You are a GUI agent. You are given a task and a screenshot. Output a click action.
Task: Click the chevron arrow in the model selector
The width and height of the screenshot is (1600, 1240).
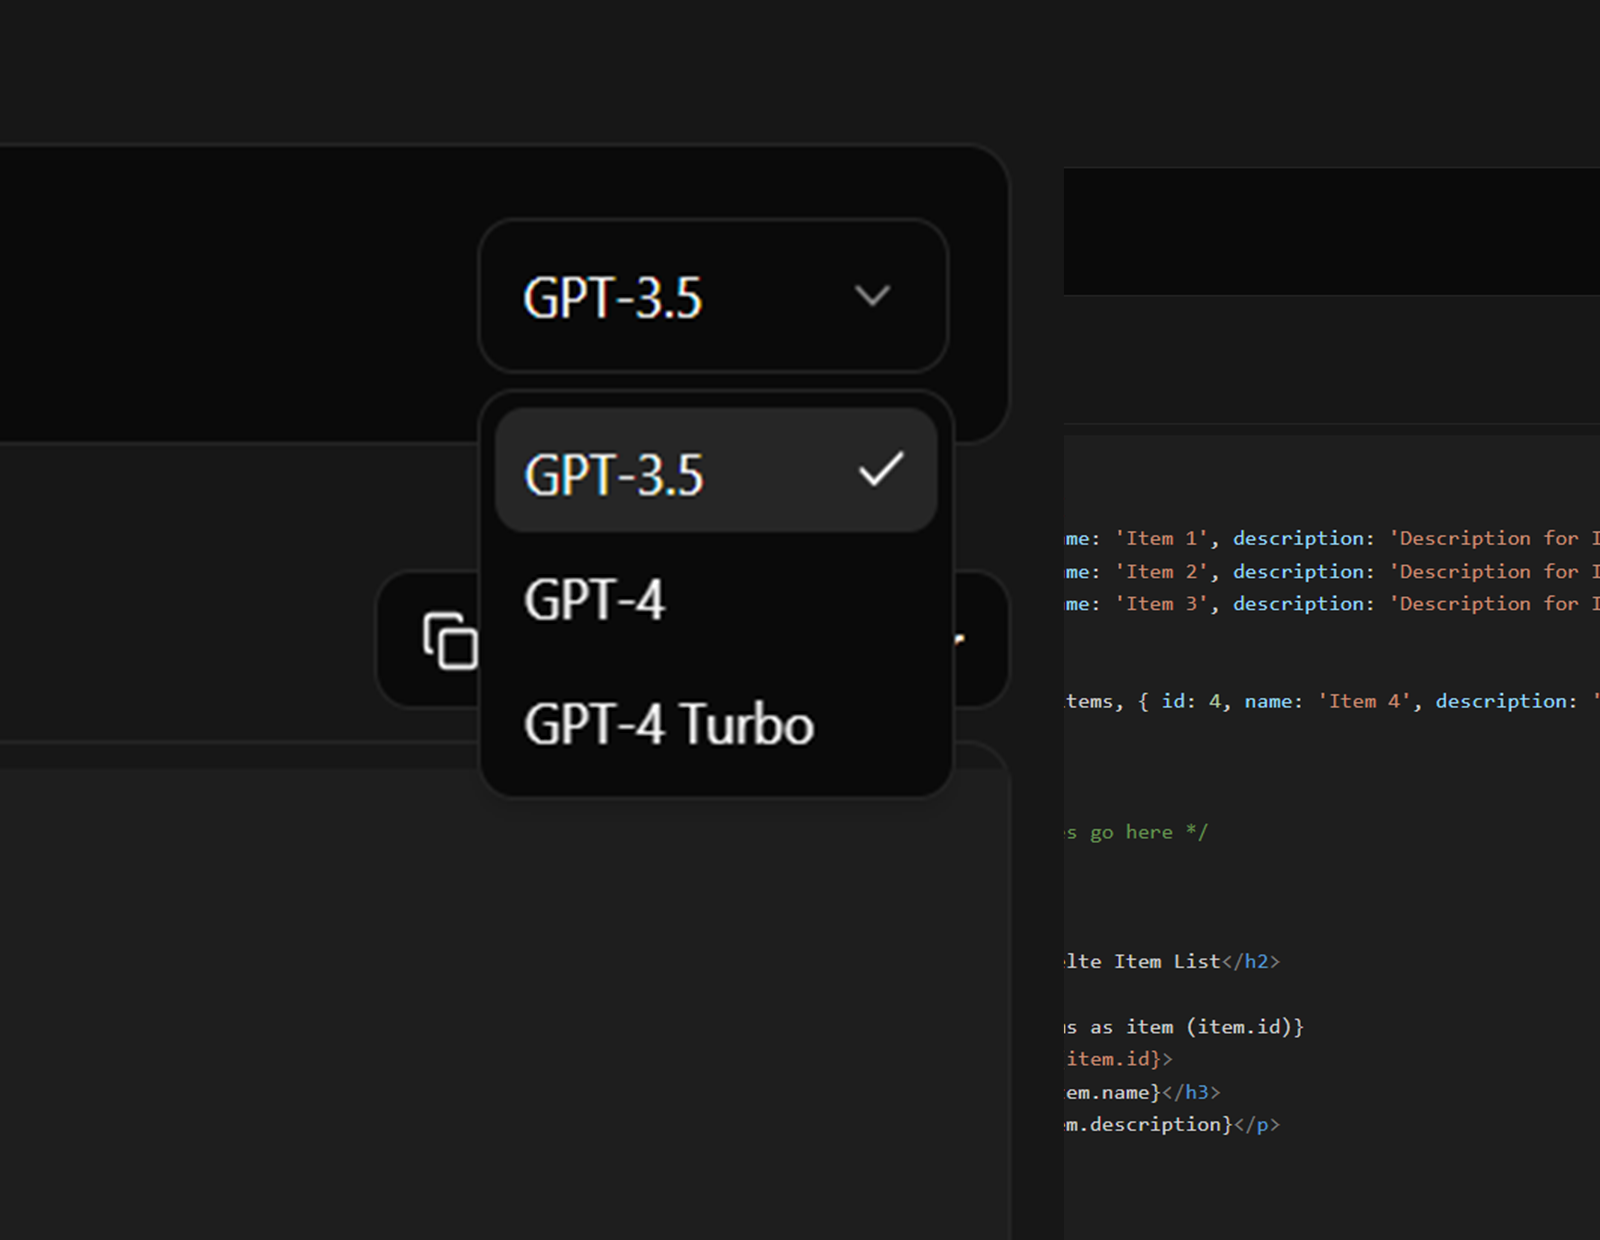point(872,296)
